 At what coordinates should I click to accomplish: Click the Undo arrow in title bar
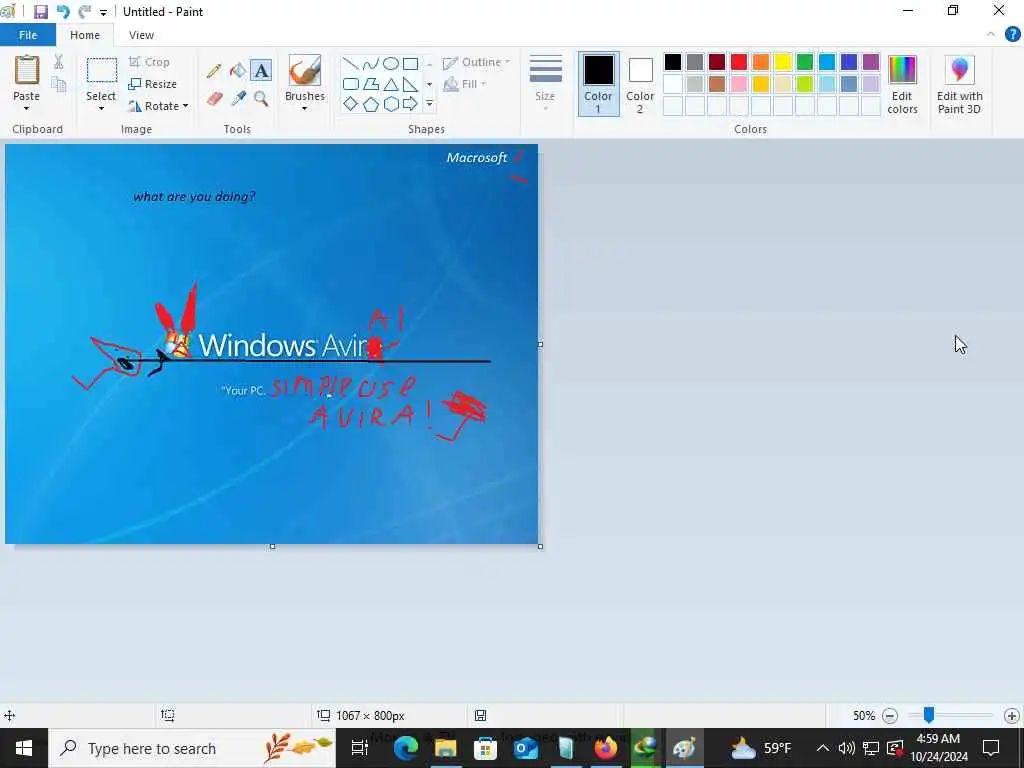pyautogui.click(x=63, y=12)
